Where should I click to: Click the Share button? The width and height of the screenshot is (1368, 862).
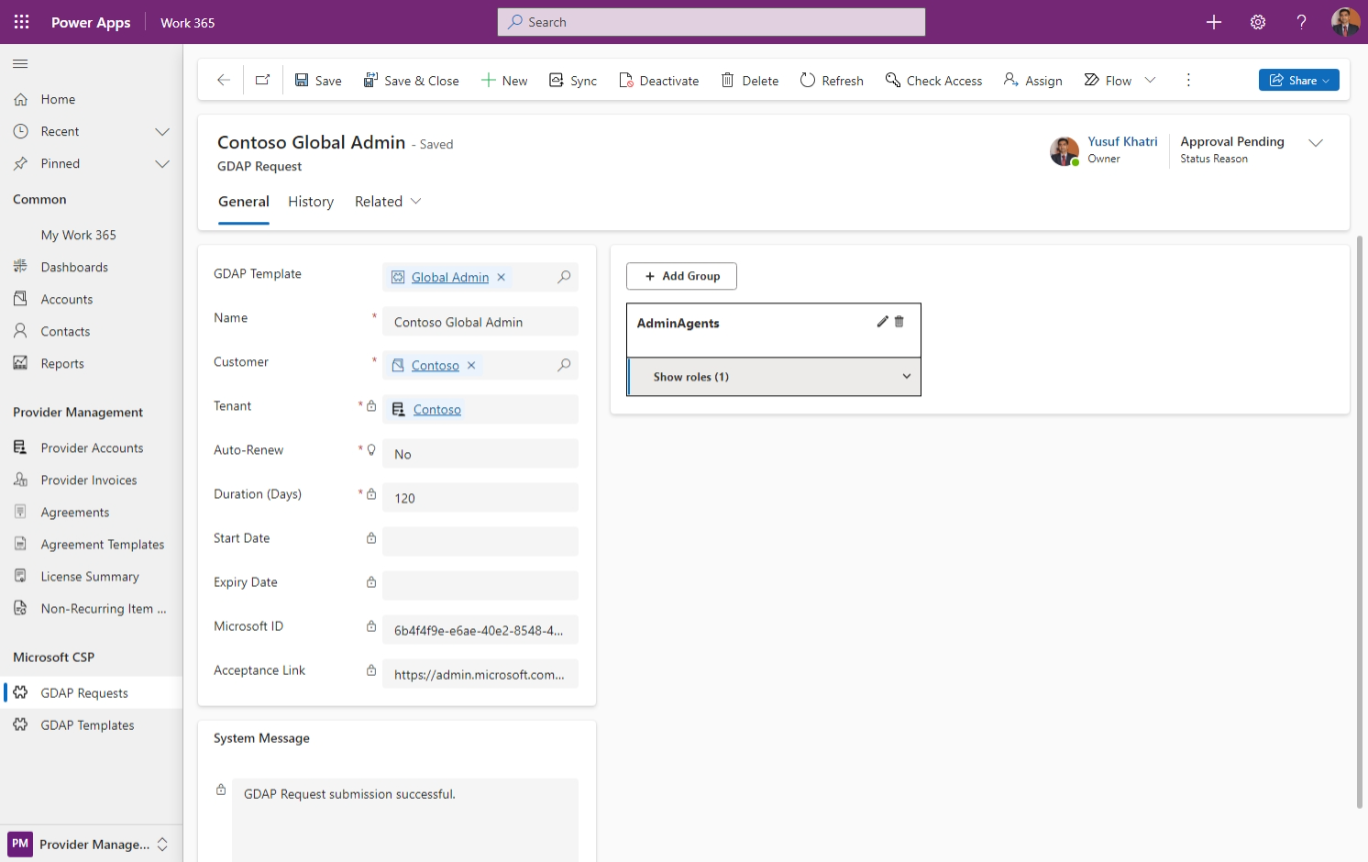point(1299,80)
